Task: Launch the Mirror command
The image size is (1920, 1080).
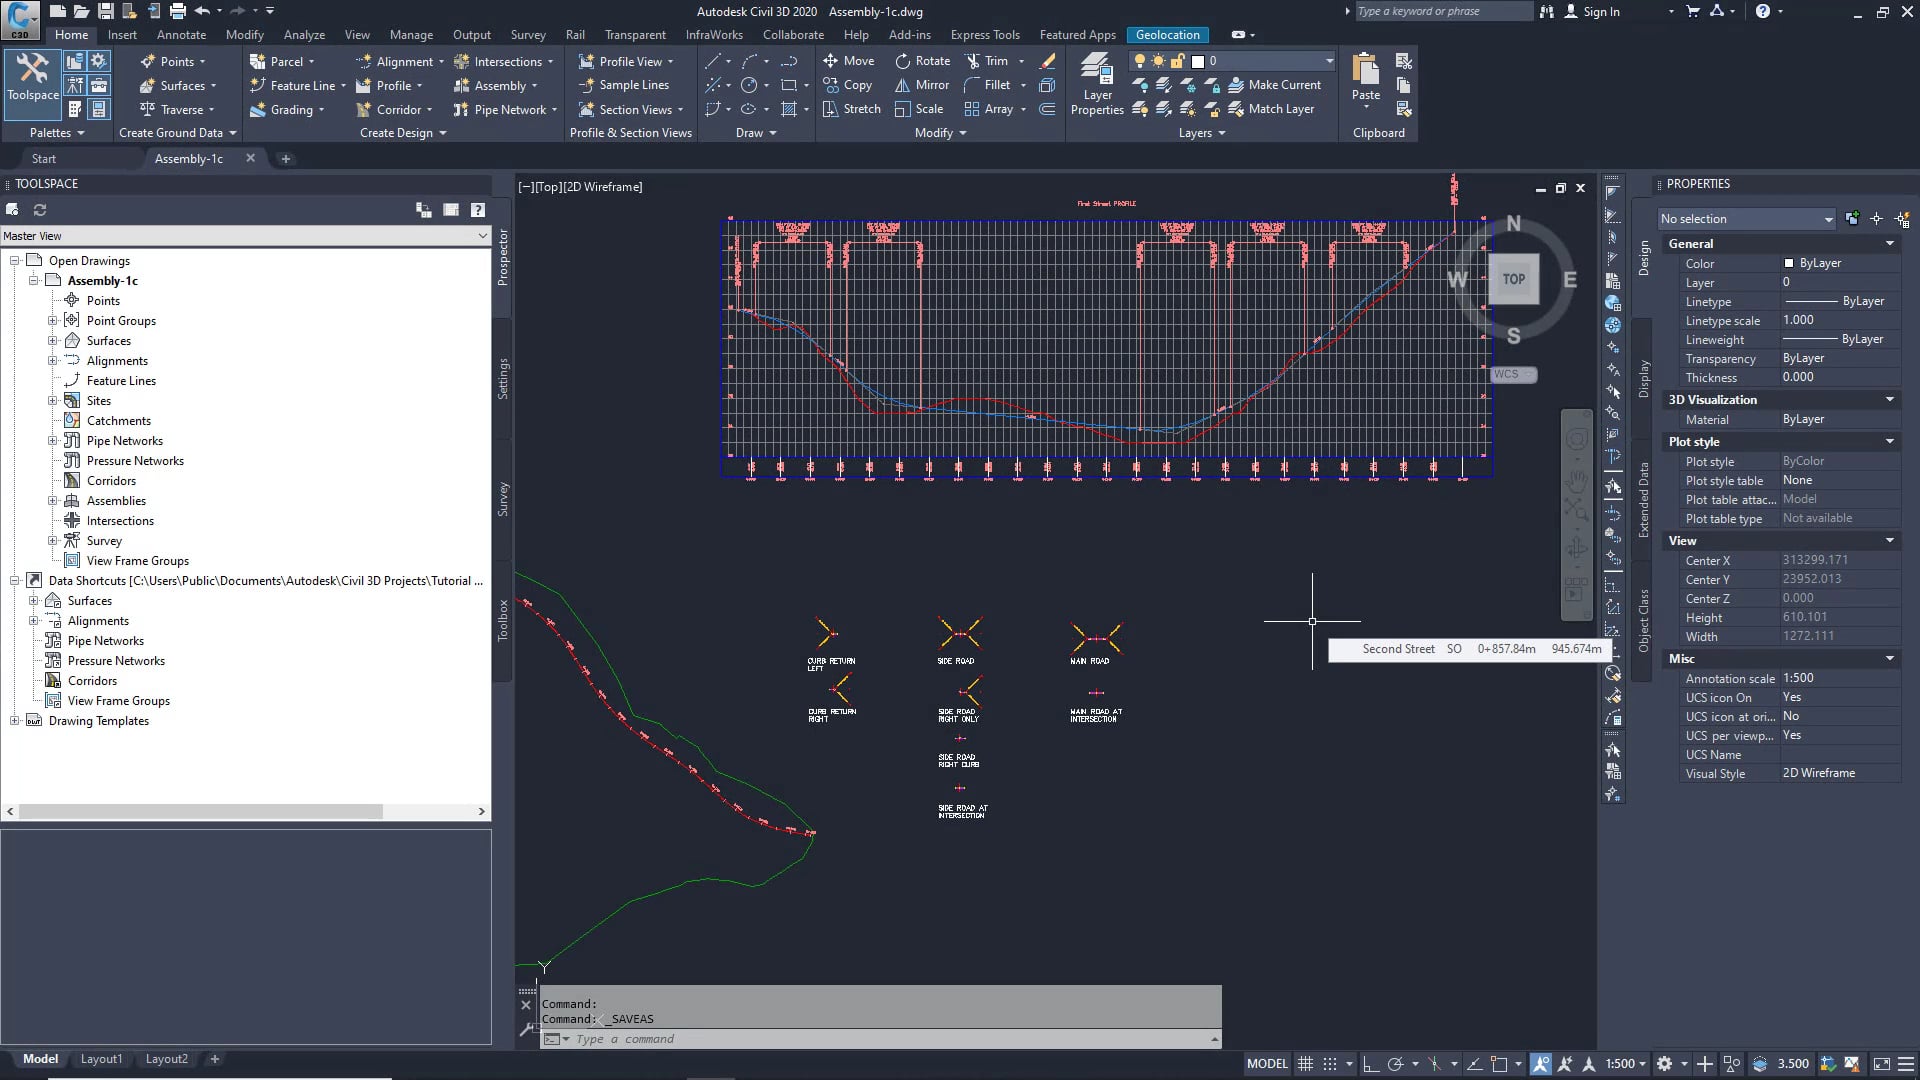Action: click(921, 85)
